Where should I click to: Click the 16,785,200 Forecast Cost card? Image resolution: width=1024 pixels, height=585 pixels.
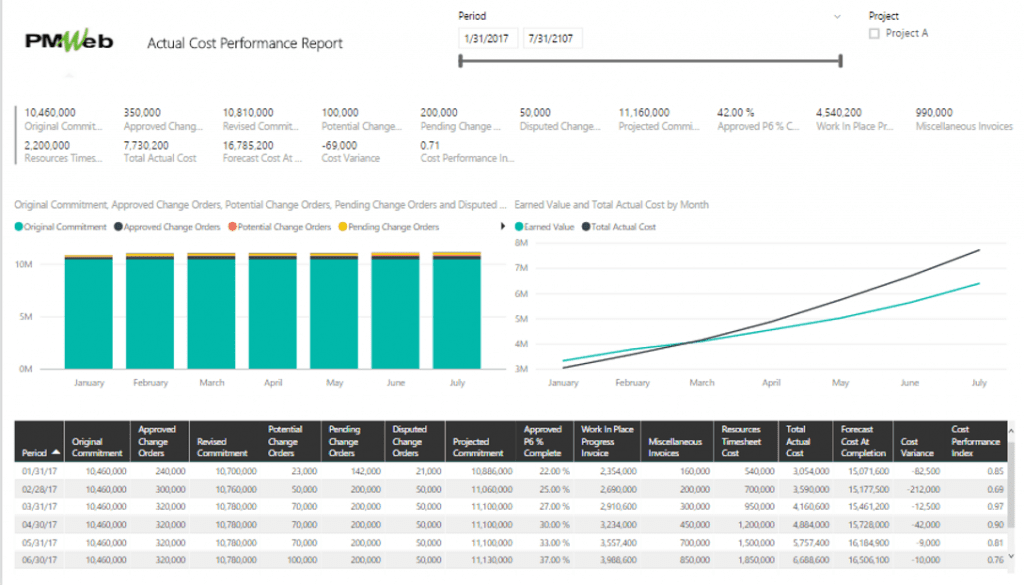pyautogui.click(x=262, y=151)
